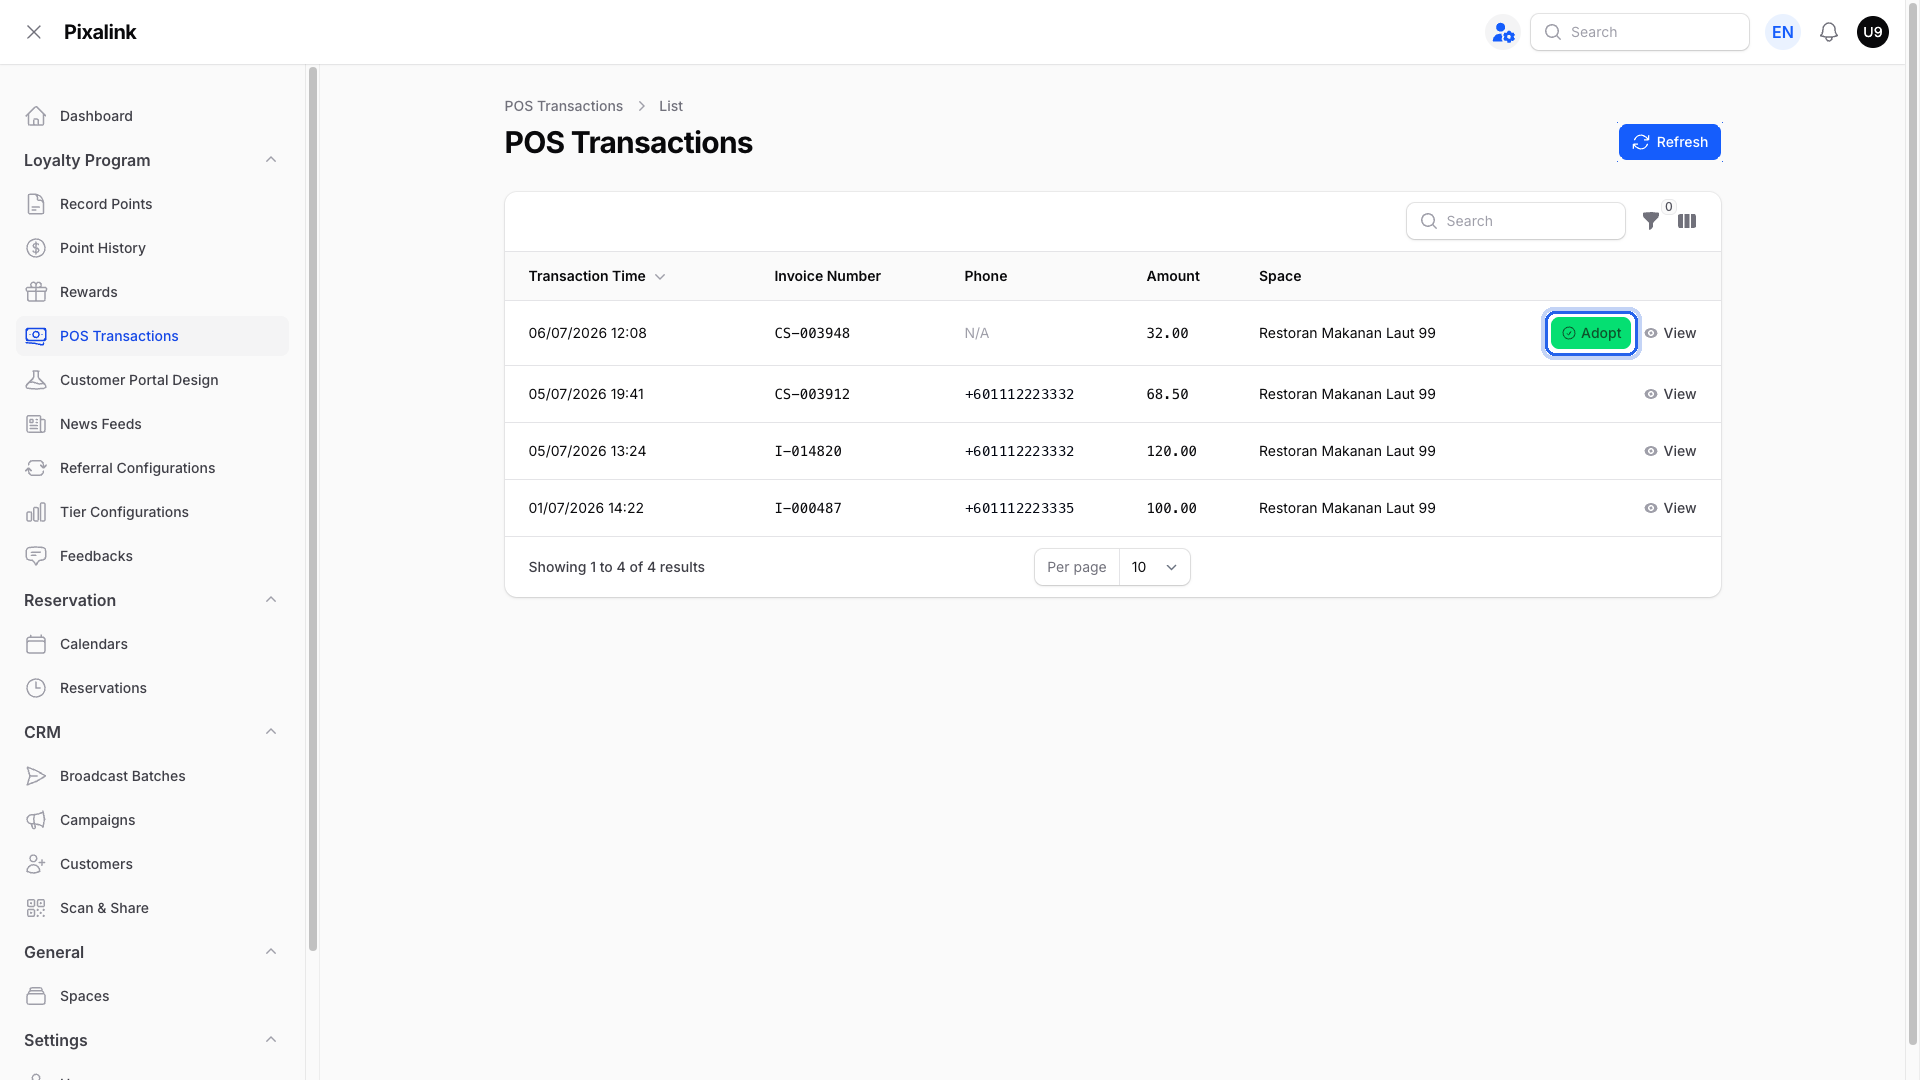Click the News Feeds newspaper icon
Image resolution: width=1920 pixels, height=1080 pixels.
(x=36, y=424)
